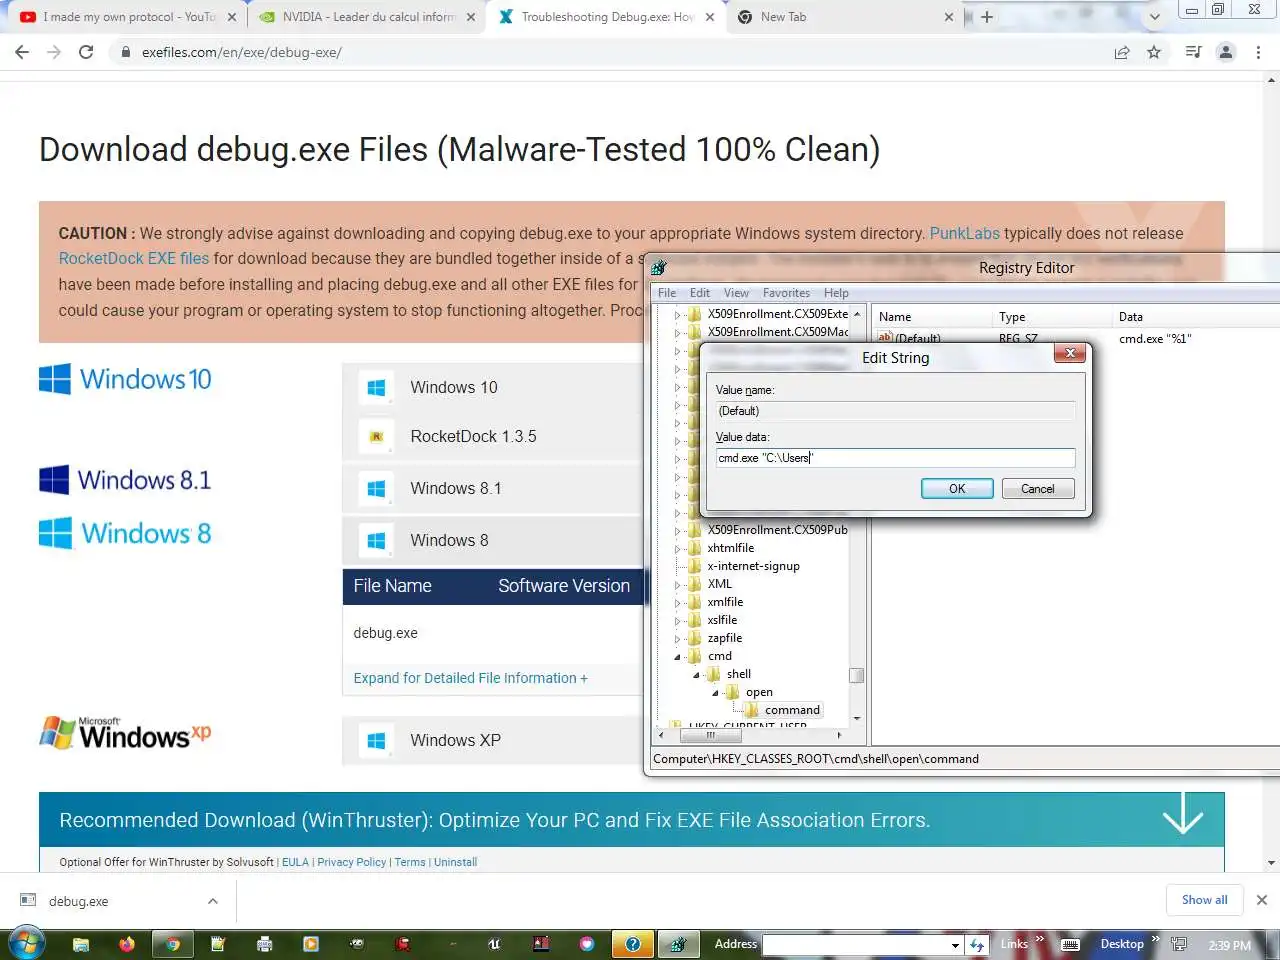
Task: Click the Registry Editor taskbar icon
Action: point(678,944)
